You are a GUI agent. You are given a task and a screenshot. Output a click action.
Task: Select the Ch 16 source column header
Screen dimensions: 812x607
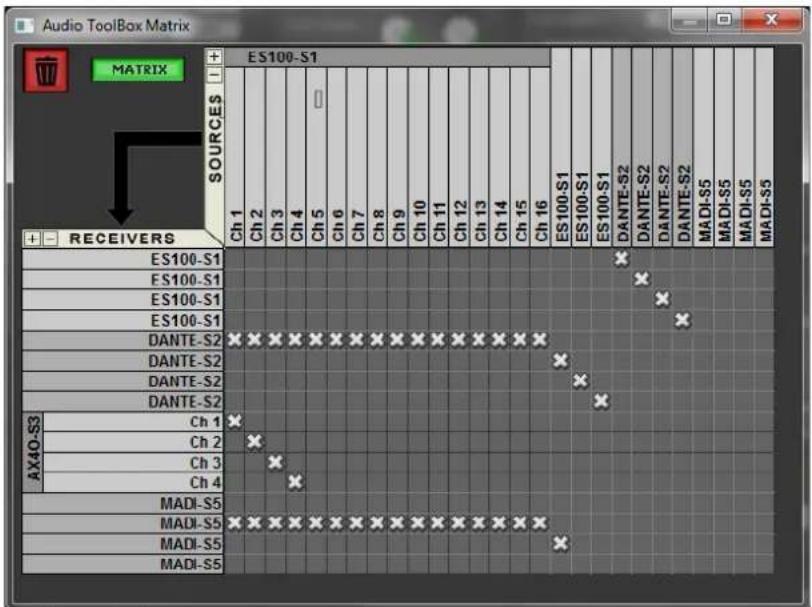[540, 156]
